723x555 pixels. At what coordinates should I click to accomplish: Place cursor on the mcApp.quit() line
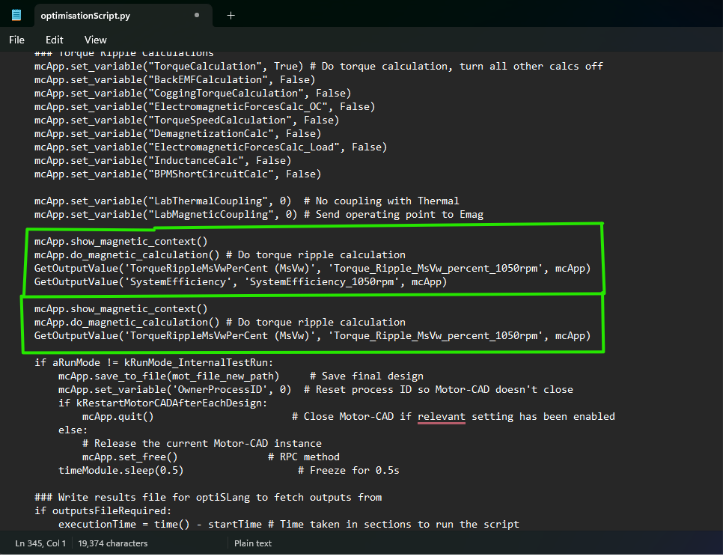(x=118, y=416)
